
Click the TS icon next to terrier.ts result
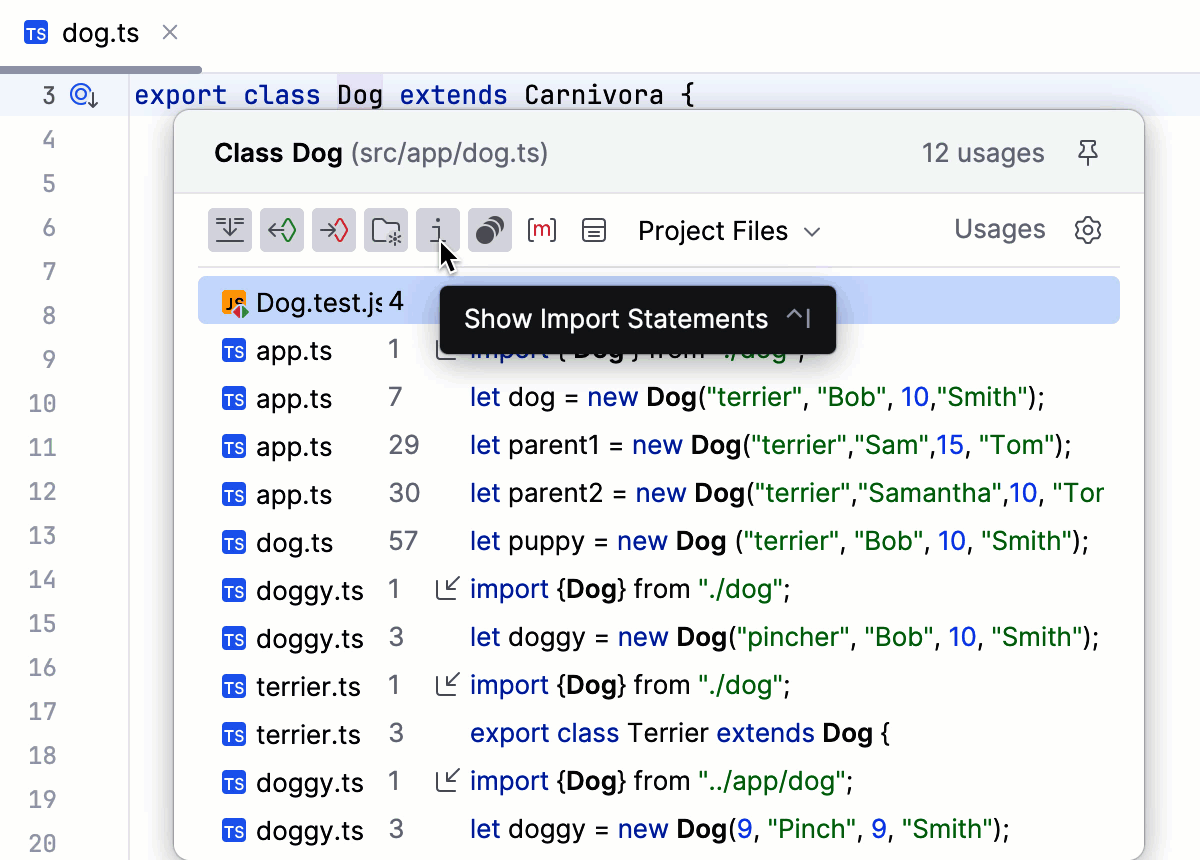(x=233, y=686)
